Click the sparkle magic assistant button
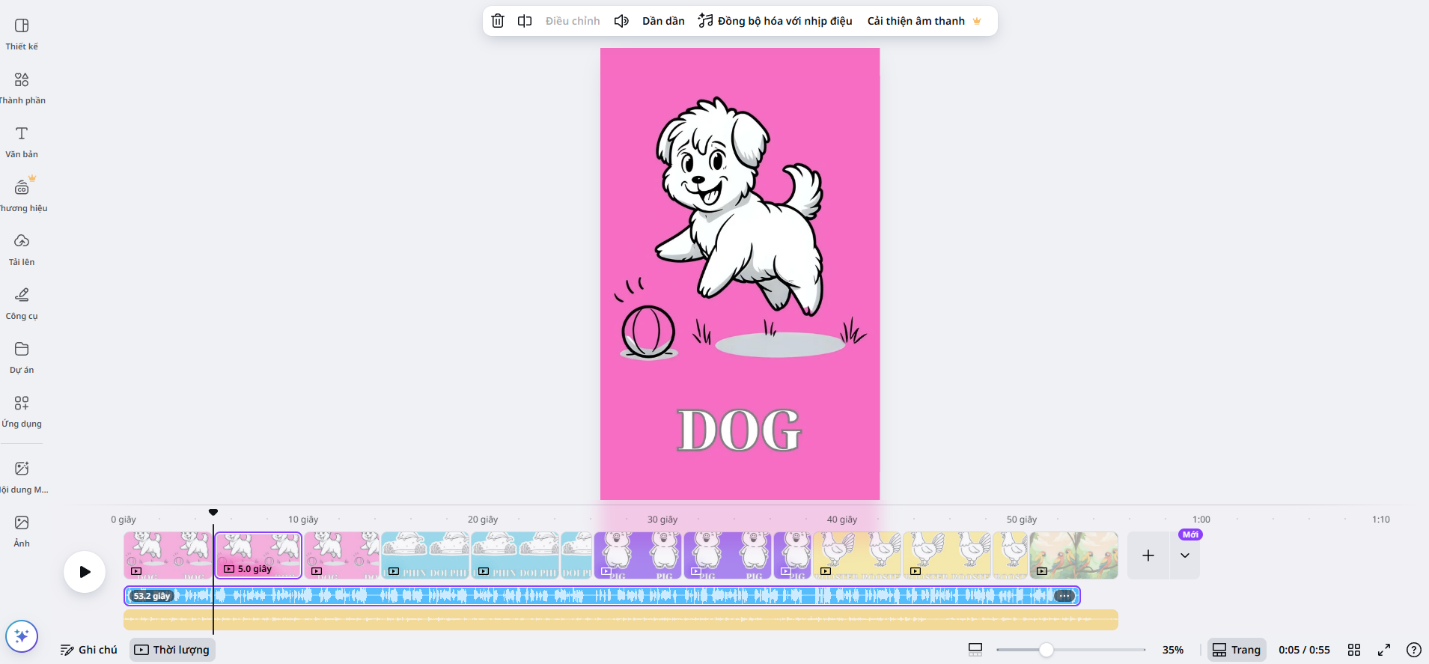1429x664 pixels. 21,636
